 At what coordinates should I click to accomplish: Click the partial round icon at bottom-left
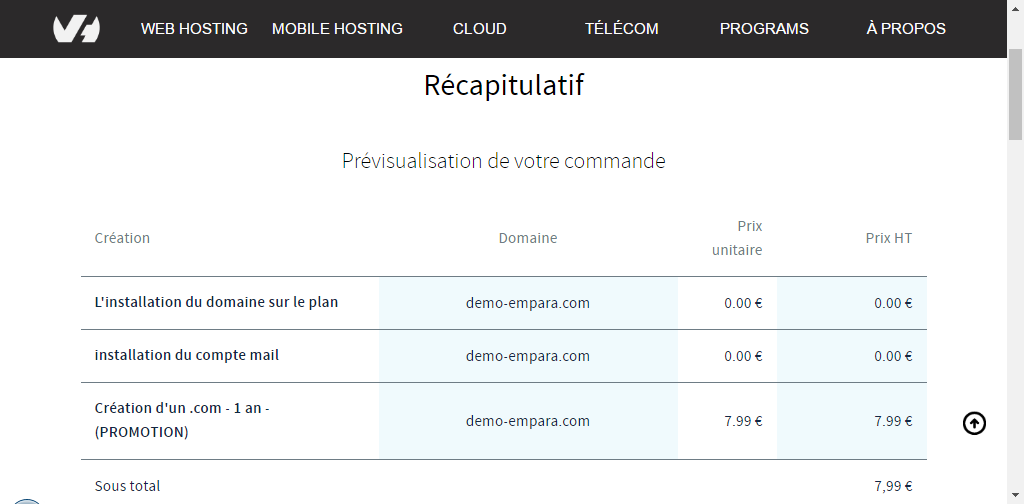[27, 501]
